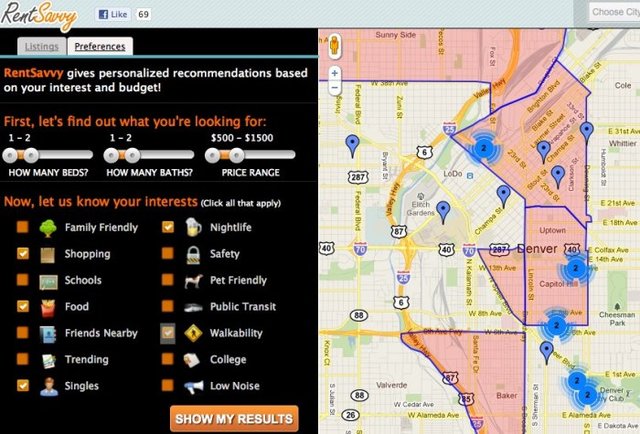The height and width of the screenshot is (434, 640).
Task: Click the lower baths slider handle
Action: (x=111, y=155)
